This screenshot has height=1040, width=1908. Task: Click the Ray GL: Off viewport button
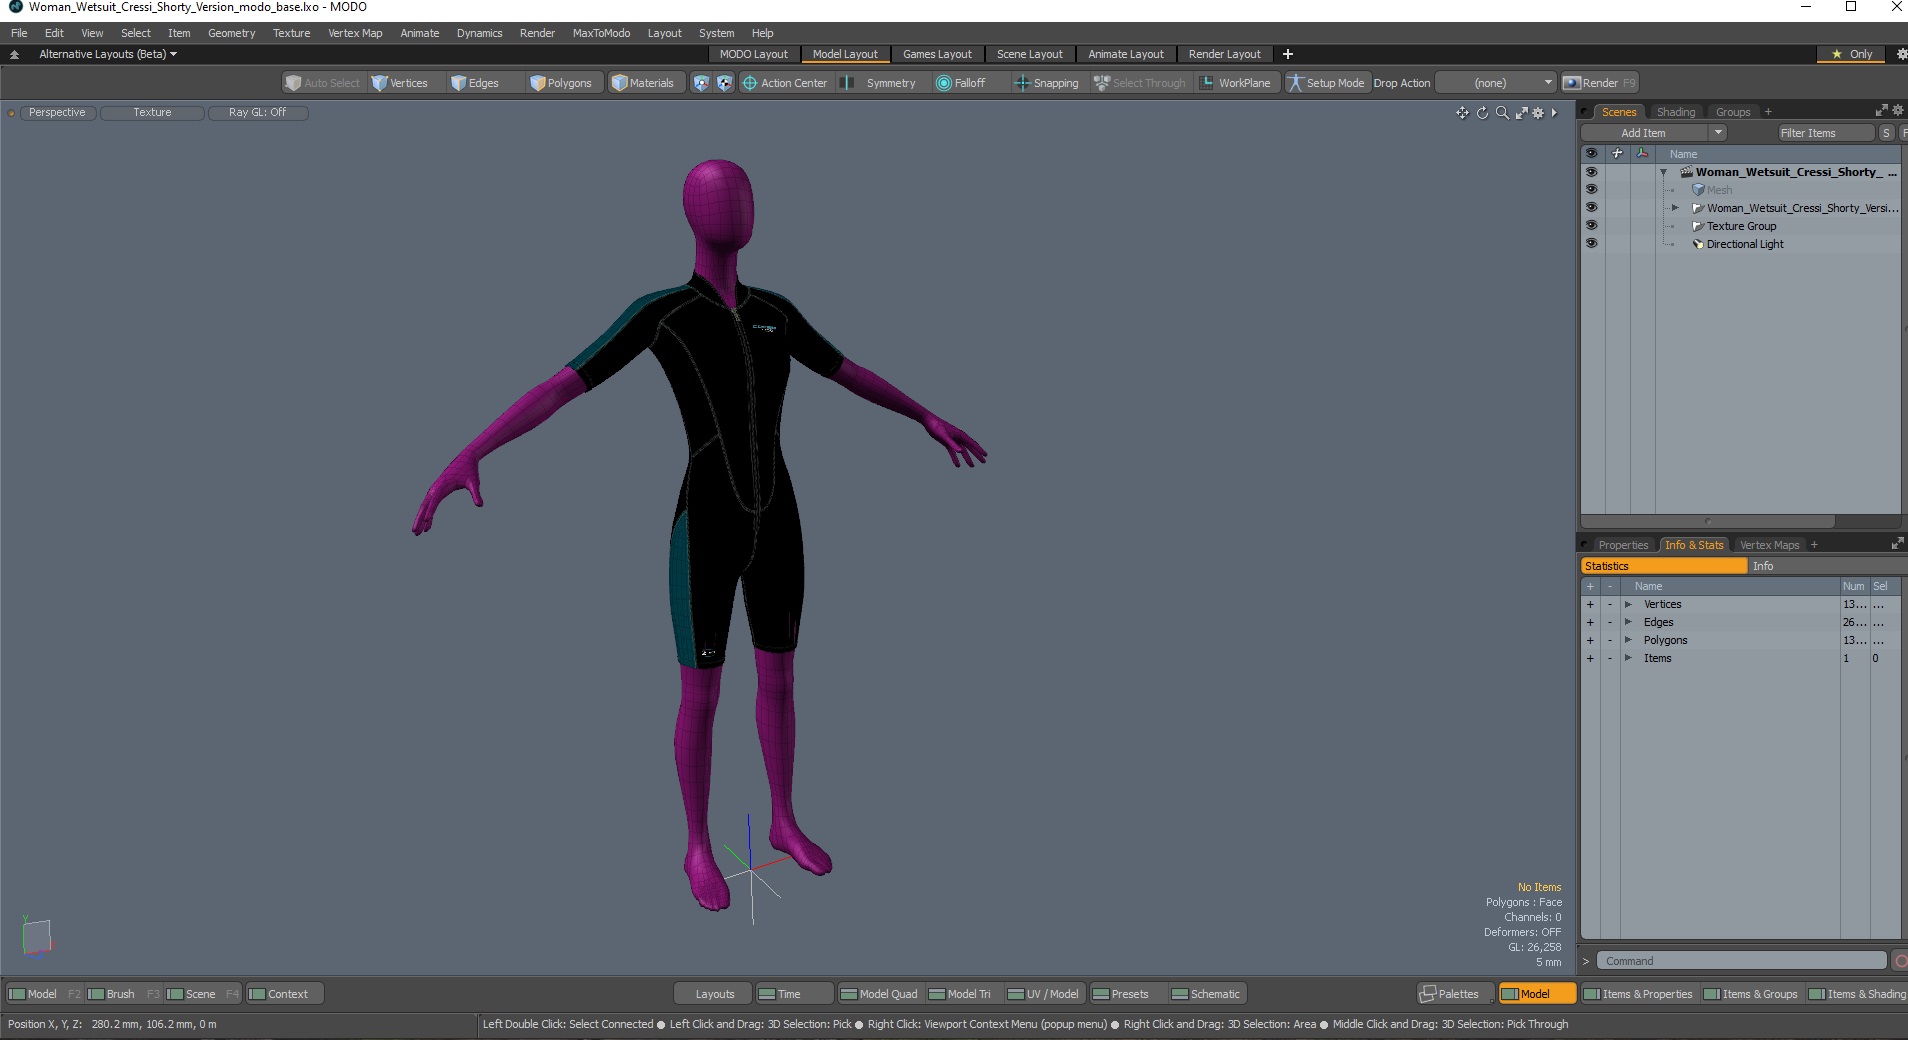[257, 112]
